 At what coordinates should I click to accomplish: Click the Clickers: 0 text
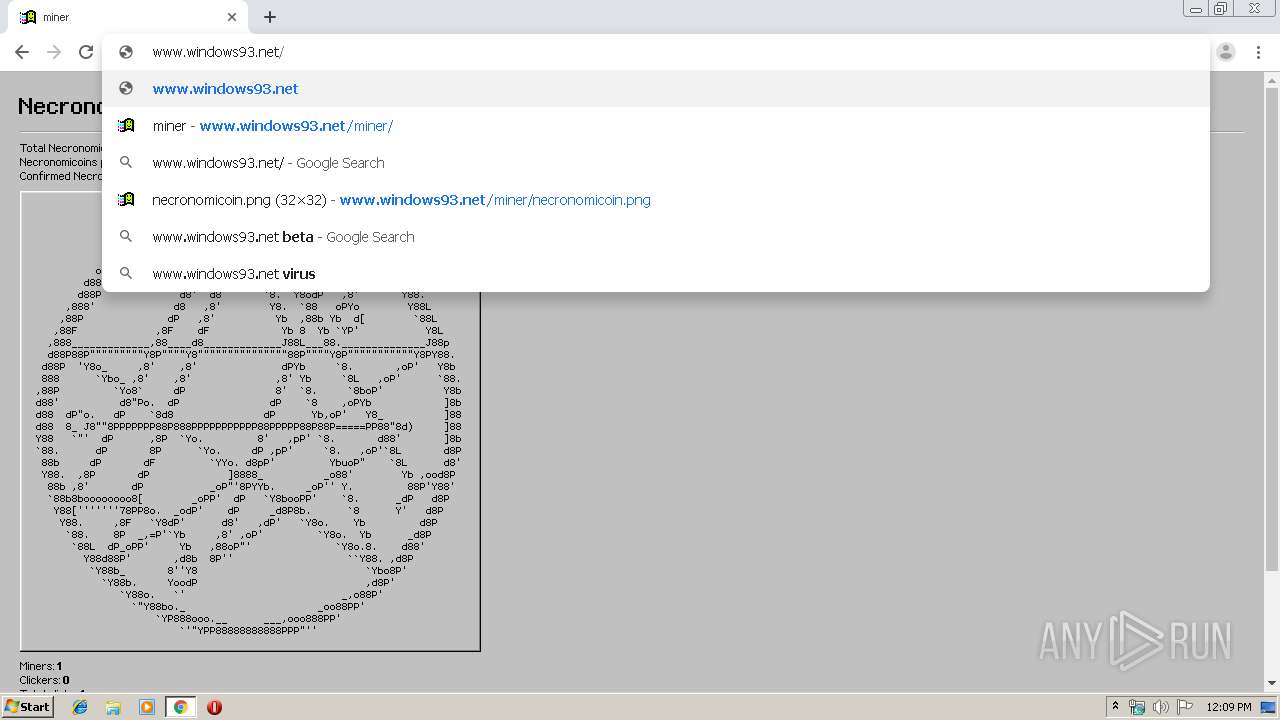pos(44,680)
